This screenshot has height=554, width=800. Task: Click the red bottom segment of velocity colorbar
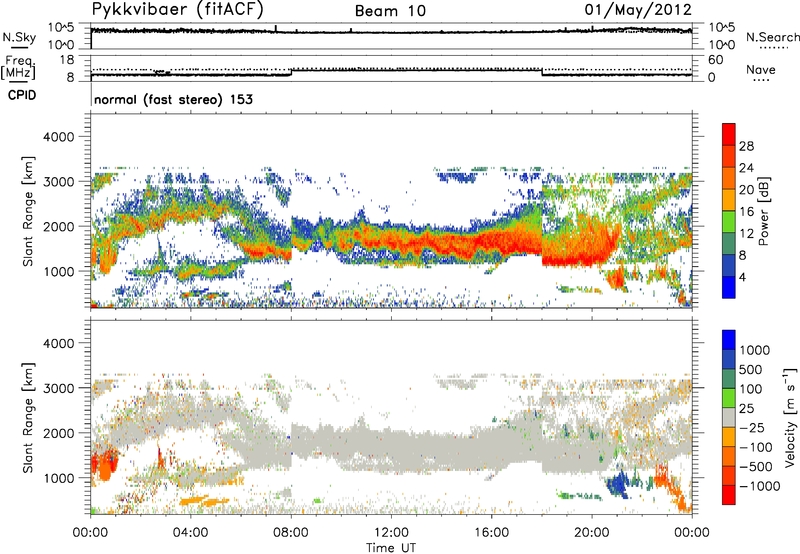coord(729,495)
